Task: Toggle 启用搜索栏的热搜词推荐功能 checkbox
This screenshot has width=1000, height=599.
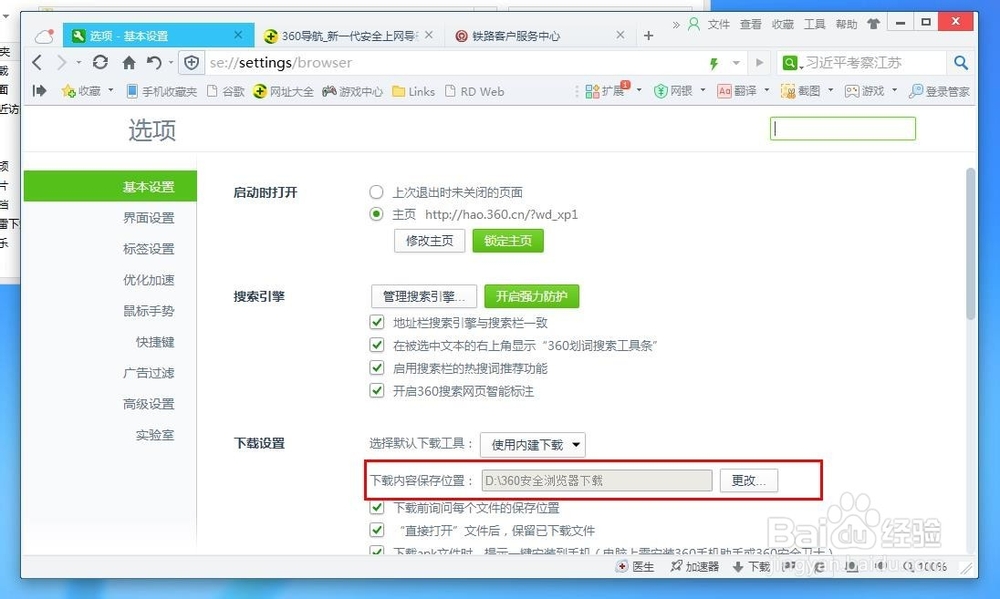Action: pos(377,367)
